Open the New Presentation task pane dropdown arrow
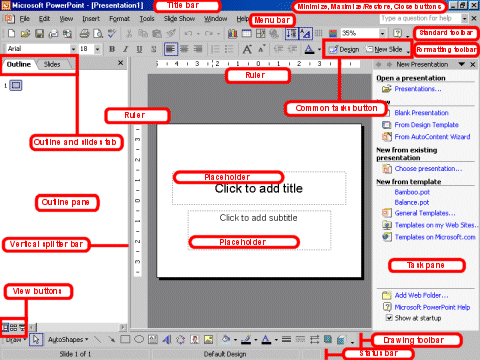This screenshot has height=360, width=480. click(461, 64)
